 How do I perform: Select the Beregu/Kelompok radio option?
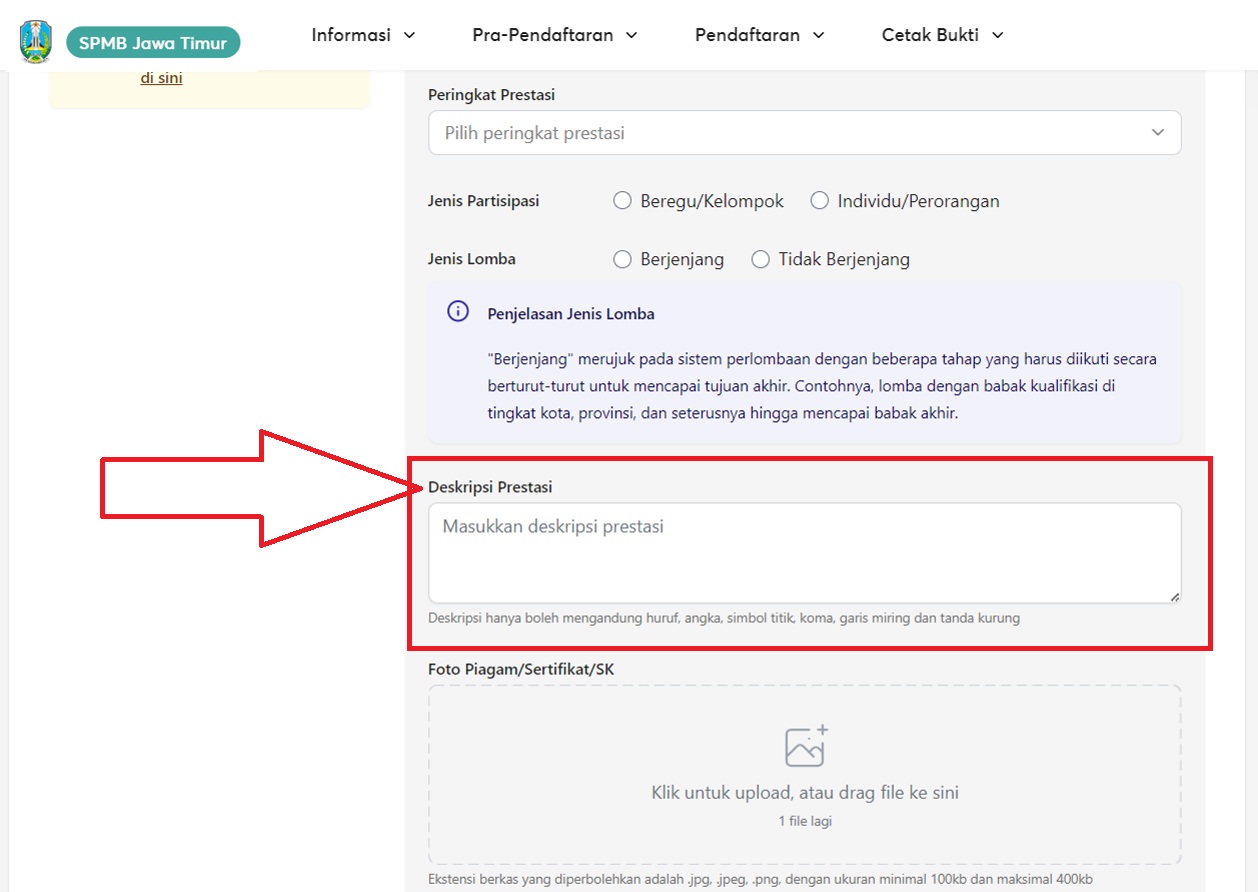pyautogui.click(x=622, y=201)
